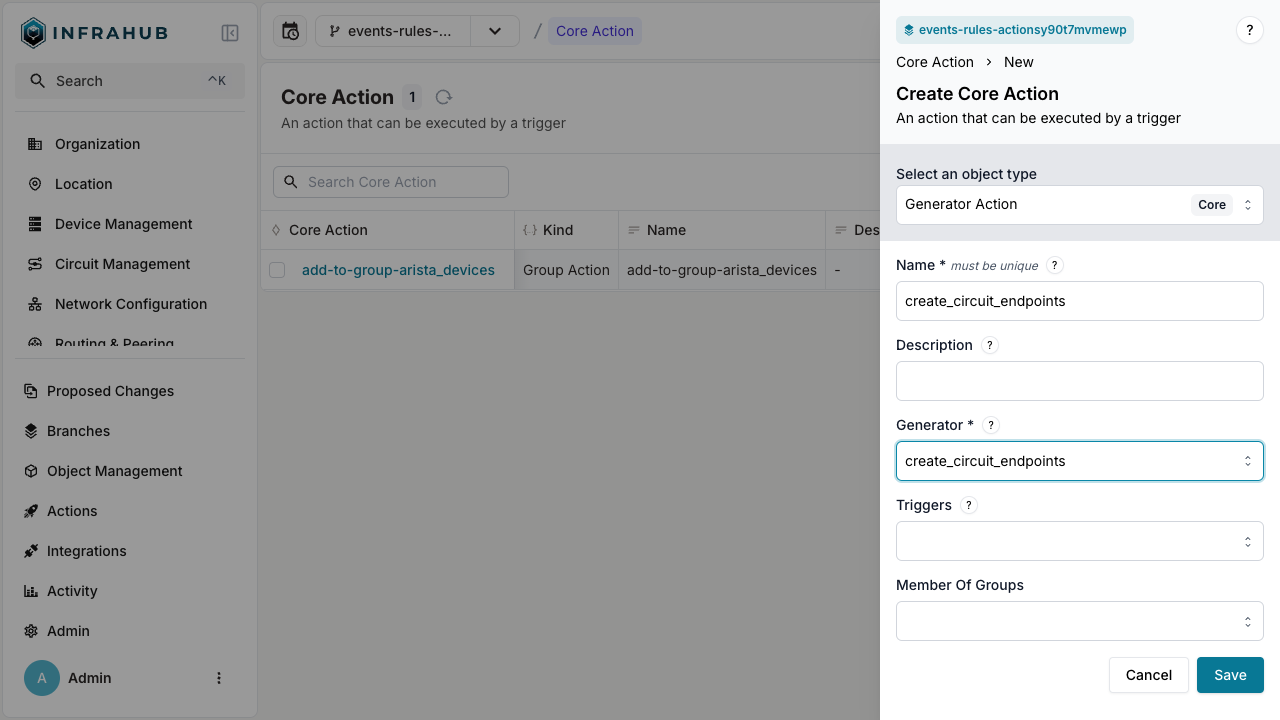Click the help icon next to Generator label

991,425
